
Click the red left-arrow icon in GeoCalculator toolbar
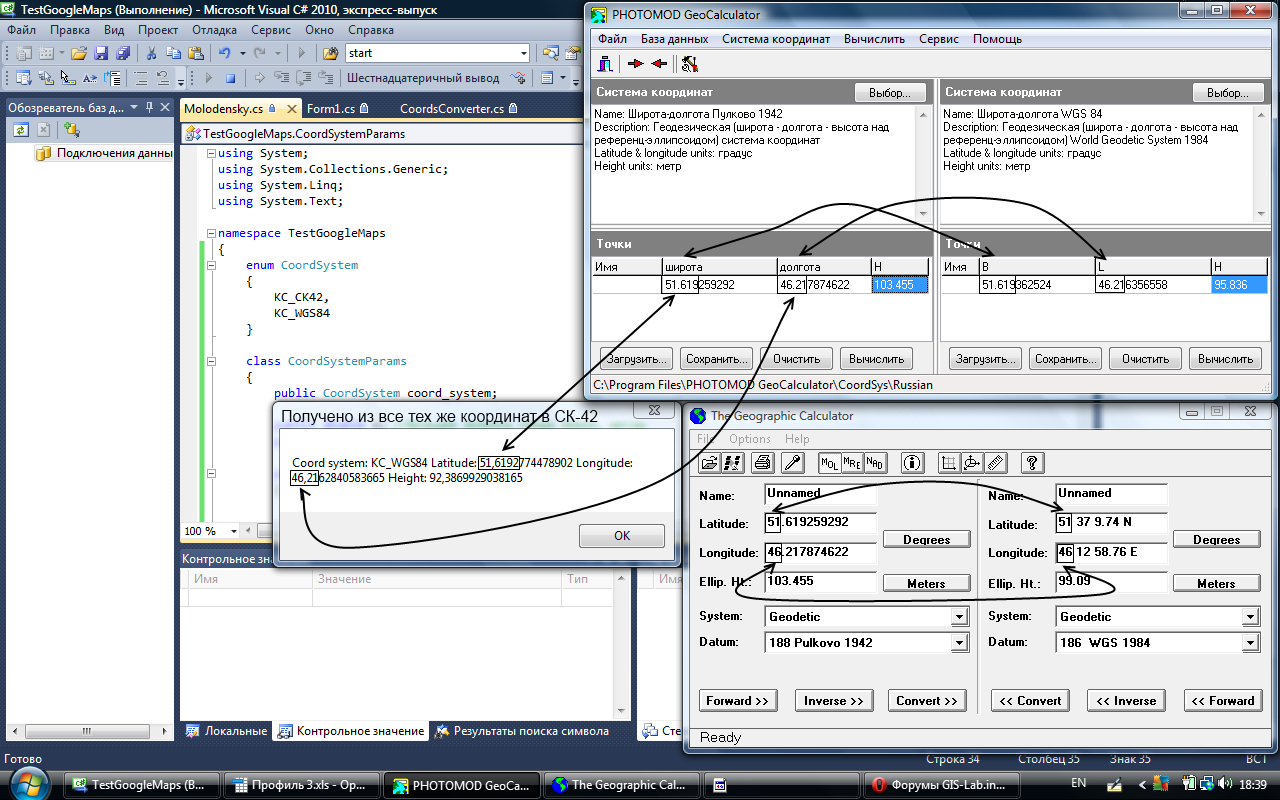click(658, 64)
